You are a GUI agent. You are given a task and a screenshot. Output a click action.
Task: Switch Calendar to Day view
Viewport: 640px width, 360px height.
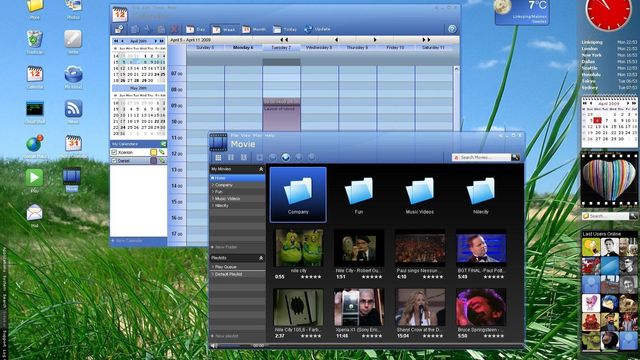[x=196, y=29]
